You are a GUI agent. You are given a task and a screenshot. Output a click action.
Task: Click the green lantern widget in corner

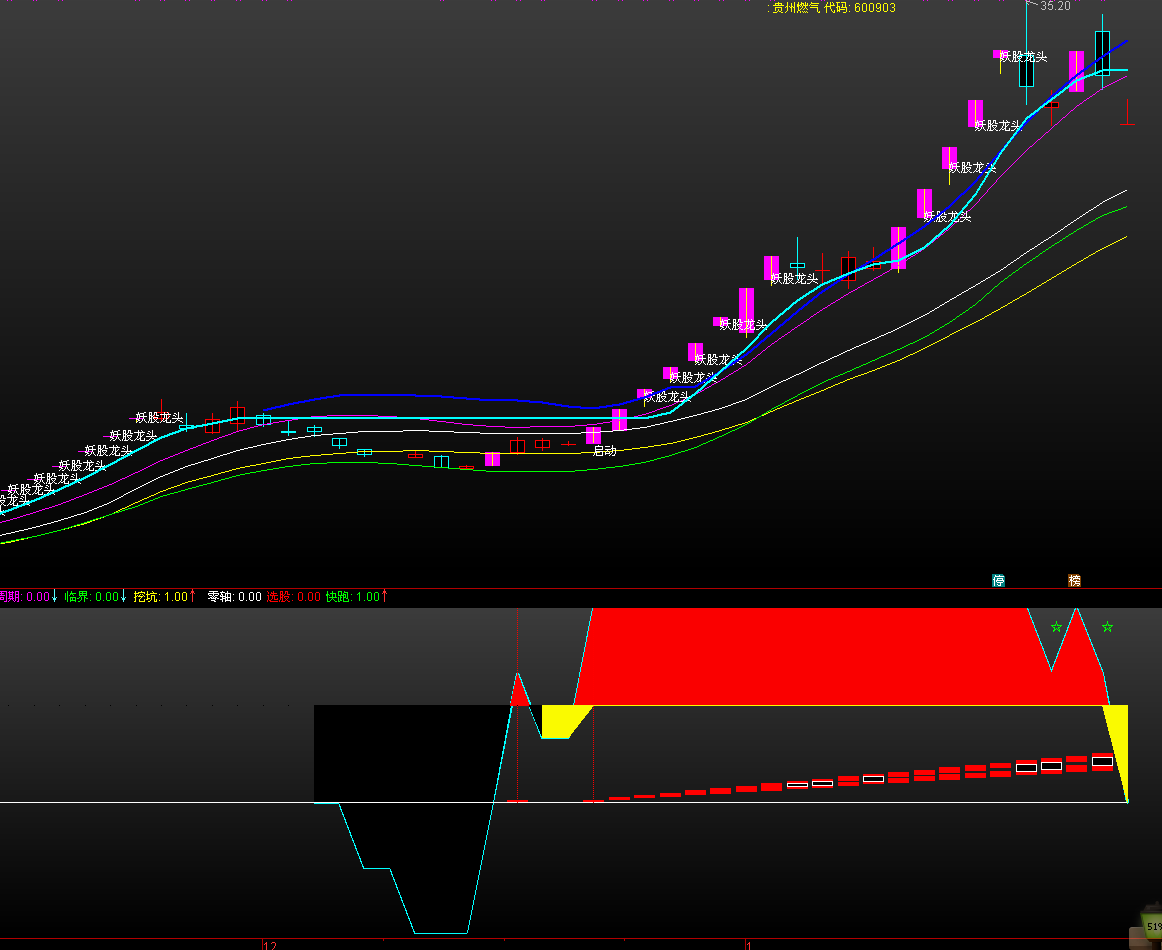tap(1149, 926)
